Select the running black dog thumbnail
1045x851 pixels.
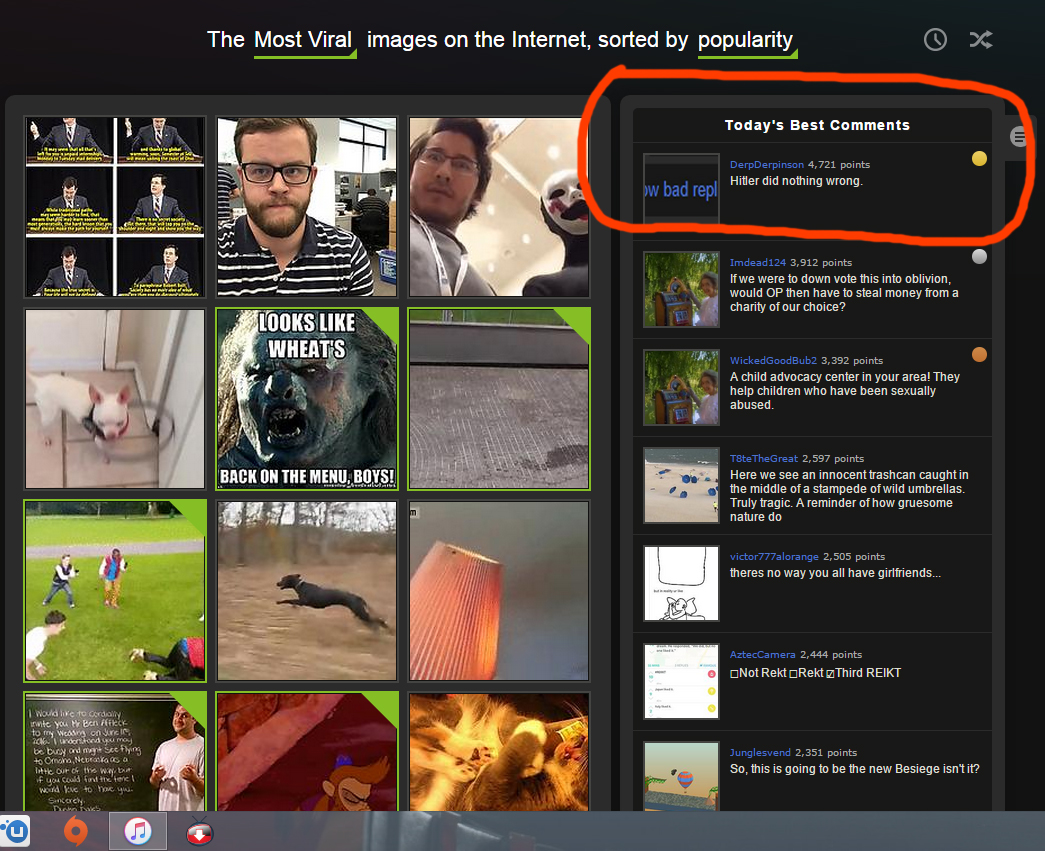[x=307, y=590]
